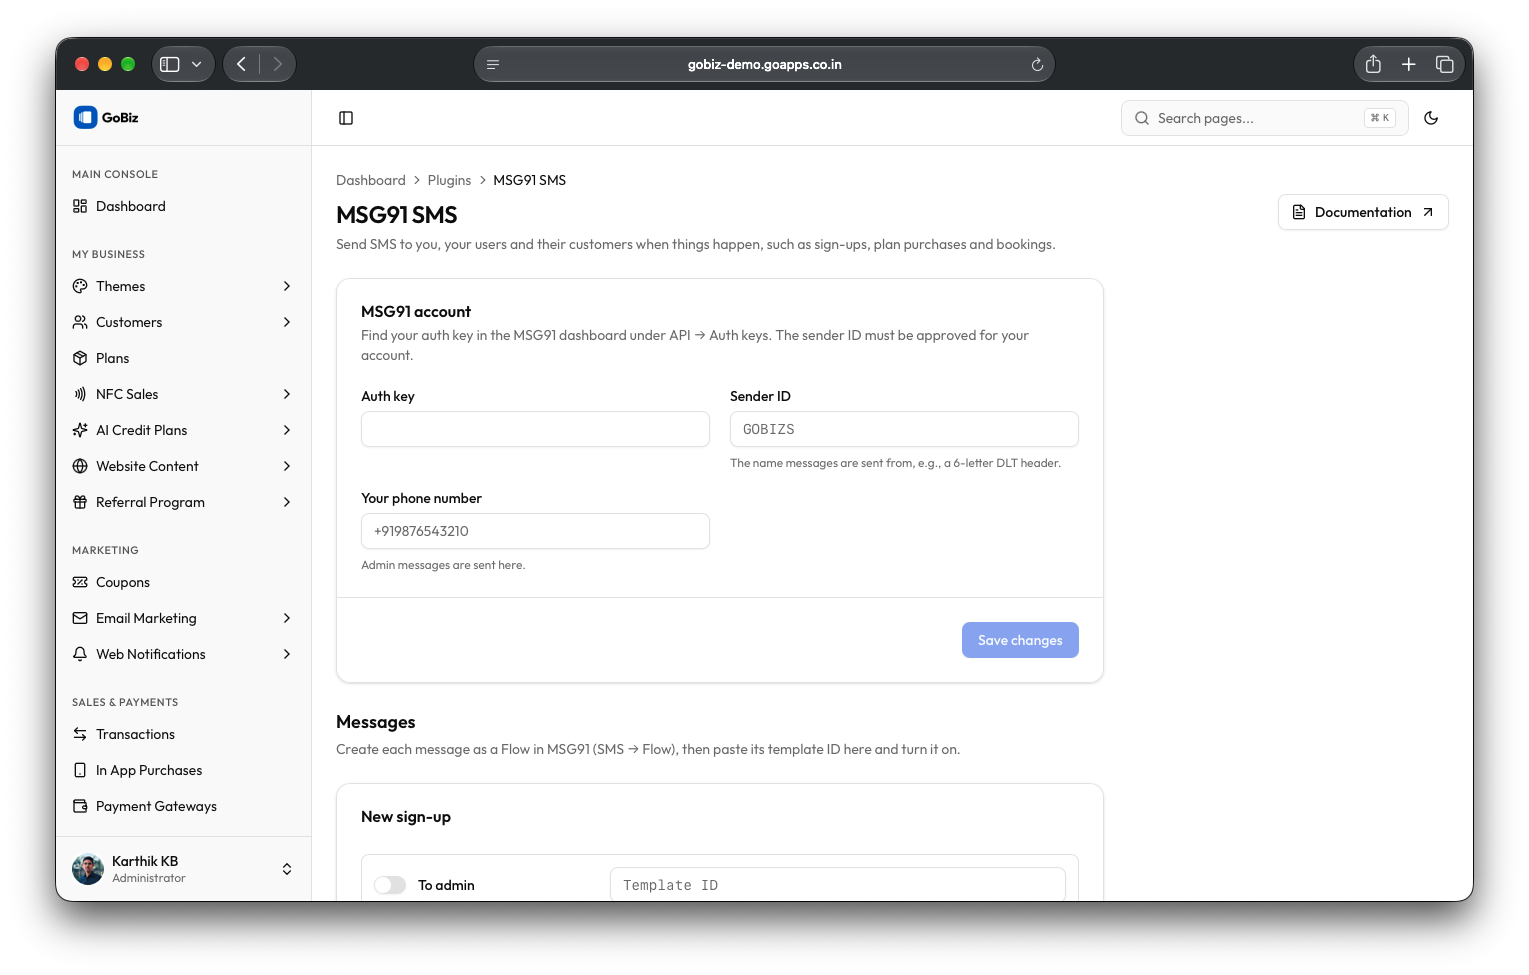The width and height of the screenshot is (1529, 975).
Task: Expand the NFC Sales submenu chevron
Action: click(x=287, y=394)
